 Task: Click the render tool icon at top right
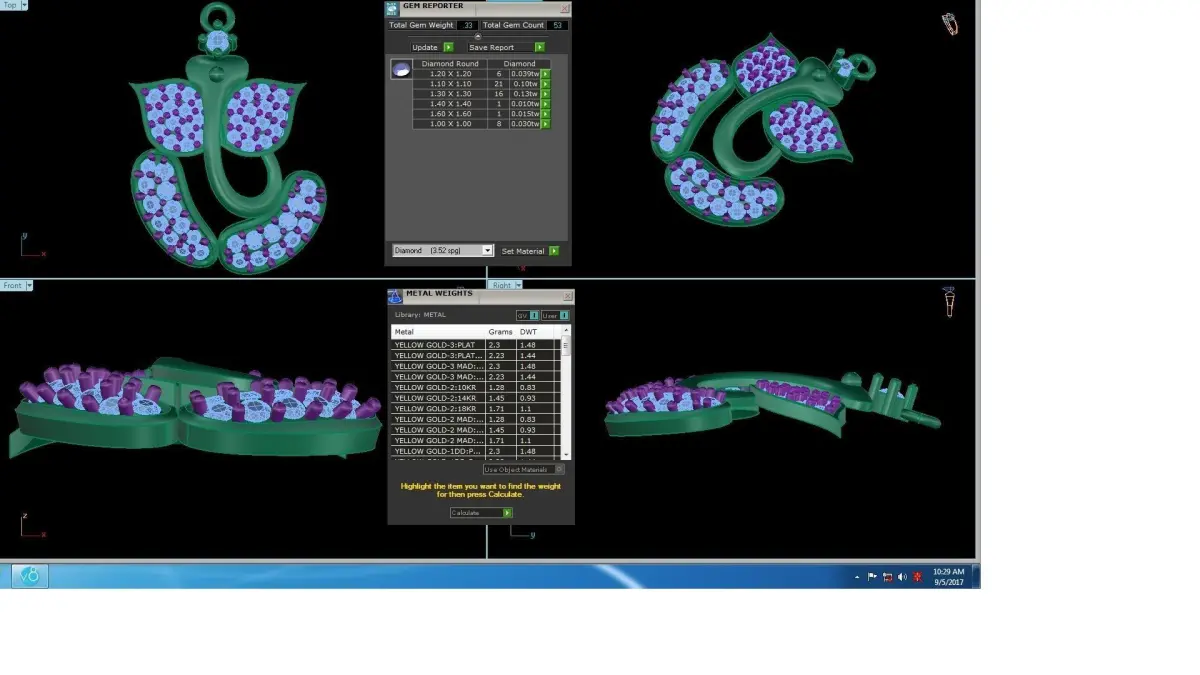click(949, 23)
